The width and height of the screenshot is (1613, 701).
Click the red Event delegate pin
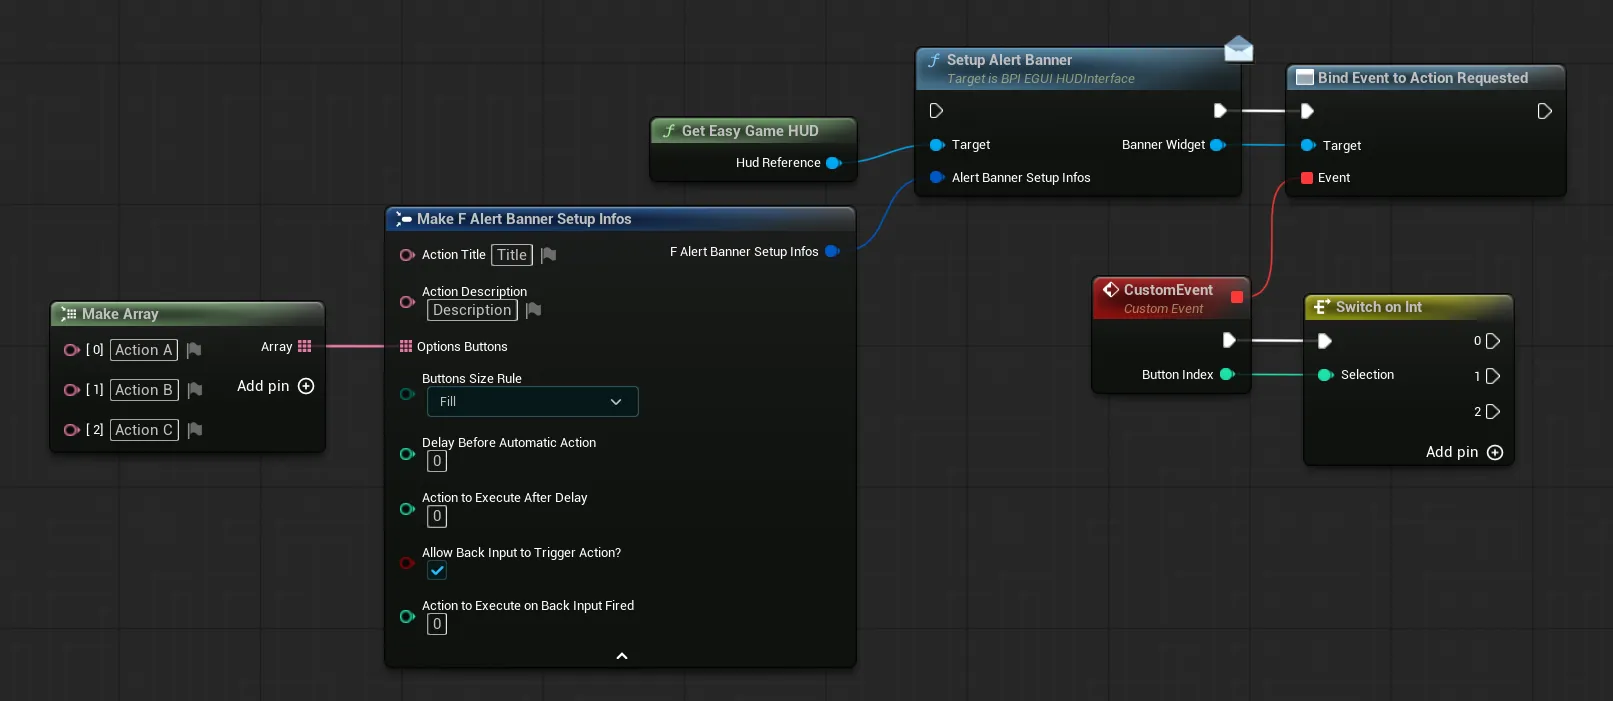coord(1307,178)
